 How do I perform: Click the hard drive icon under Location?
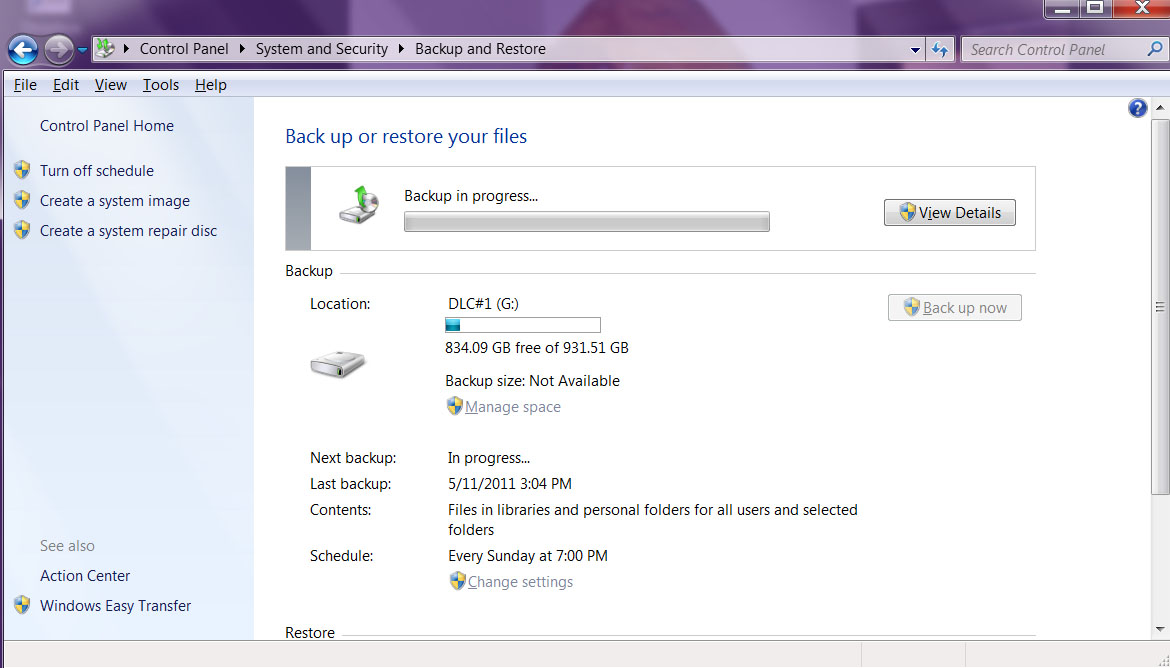(337, 364)
